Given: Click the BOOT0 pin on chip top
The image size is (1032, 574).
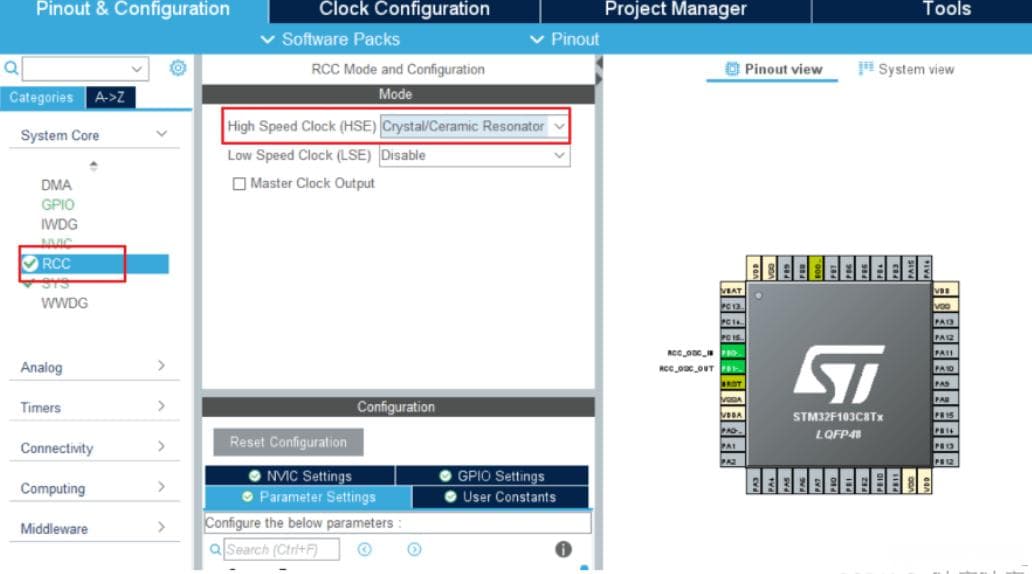Looking at the screenshot, I should [816, 269].
